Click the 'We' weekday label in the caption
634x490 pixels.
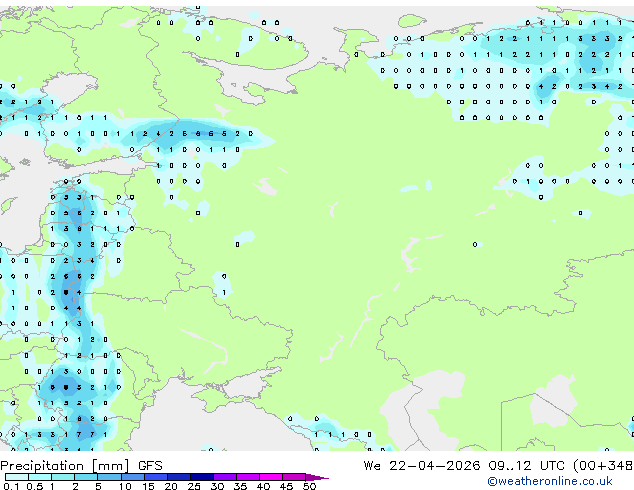pos(372,466)
